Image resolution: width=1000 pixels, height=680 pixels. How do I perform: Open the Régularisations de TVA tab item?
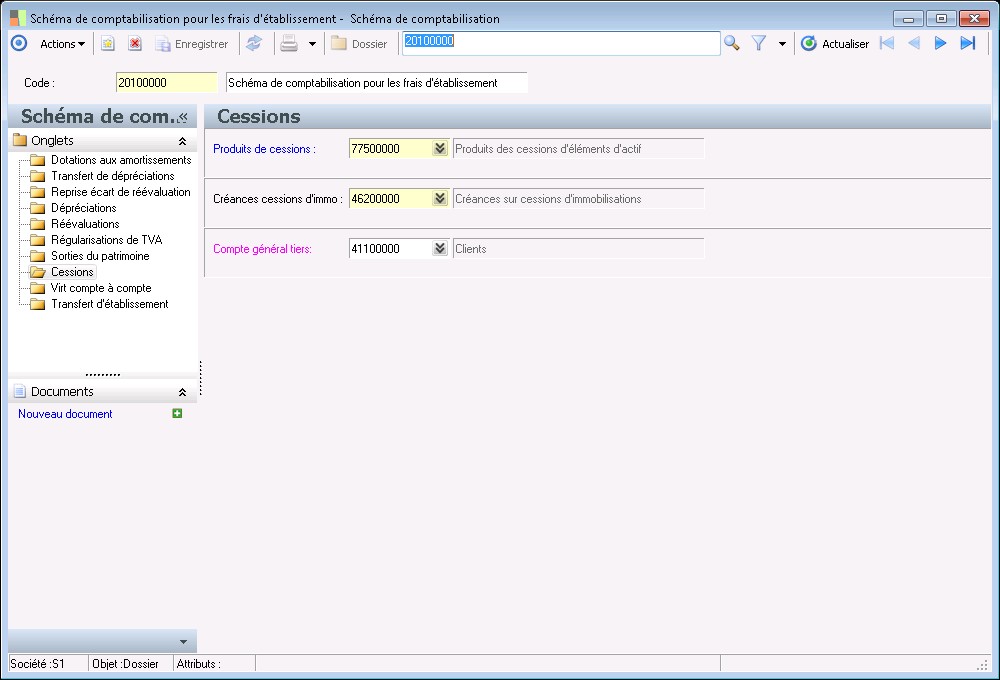point(106,240)
